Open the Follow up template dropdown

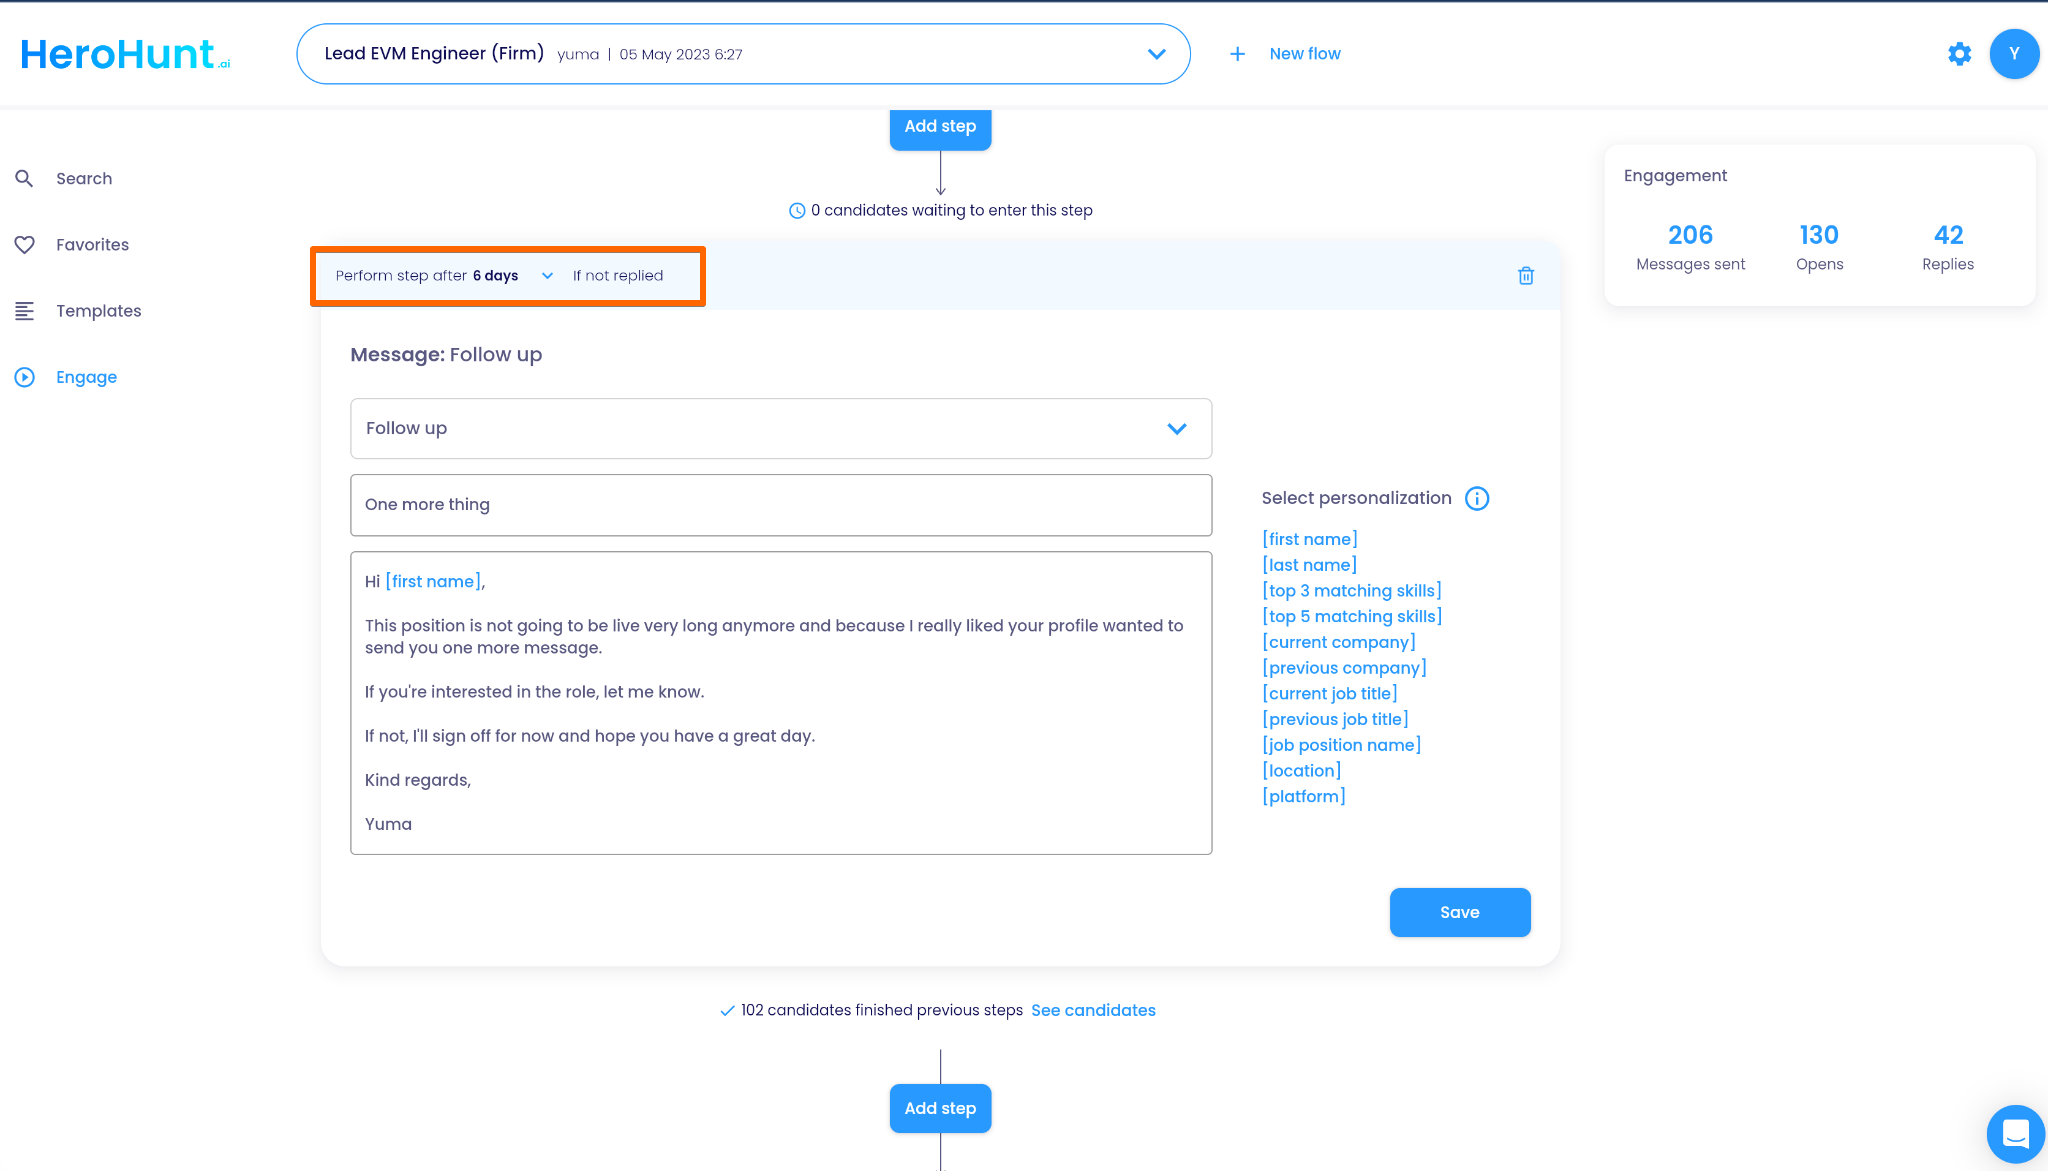coord(1176,428)
